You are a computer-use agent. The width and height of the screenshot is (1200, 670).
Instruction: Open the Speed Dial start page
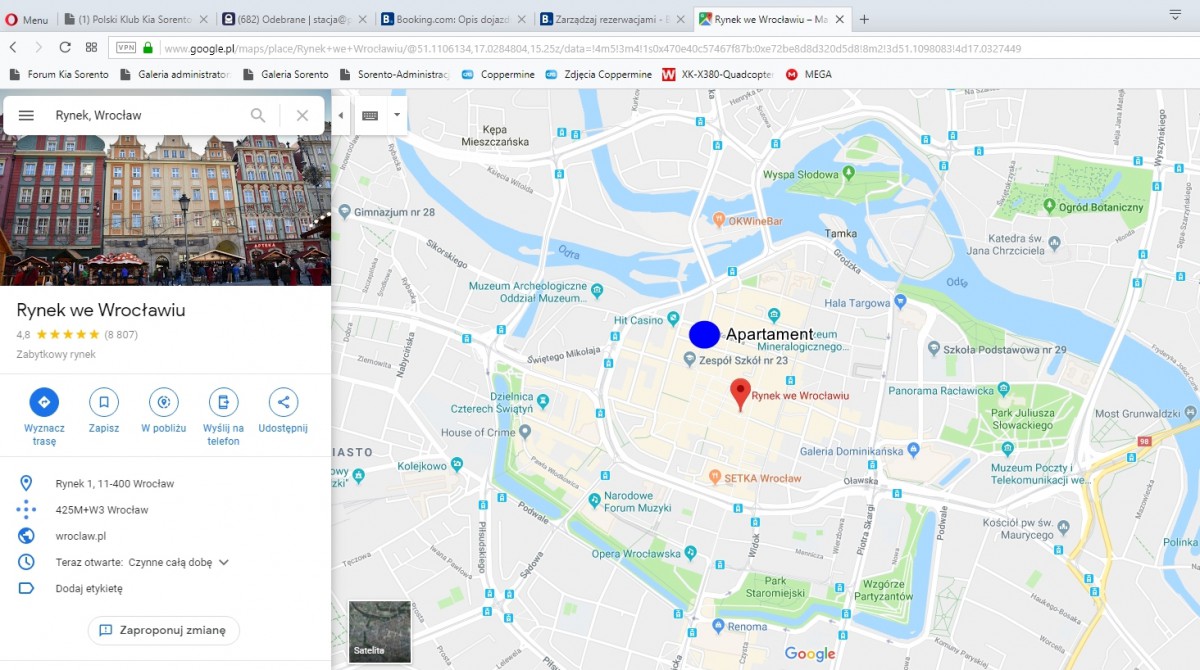91,47
